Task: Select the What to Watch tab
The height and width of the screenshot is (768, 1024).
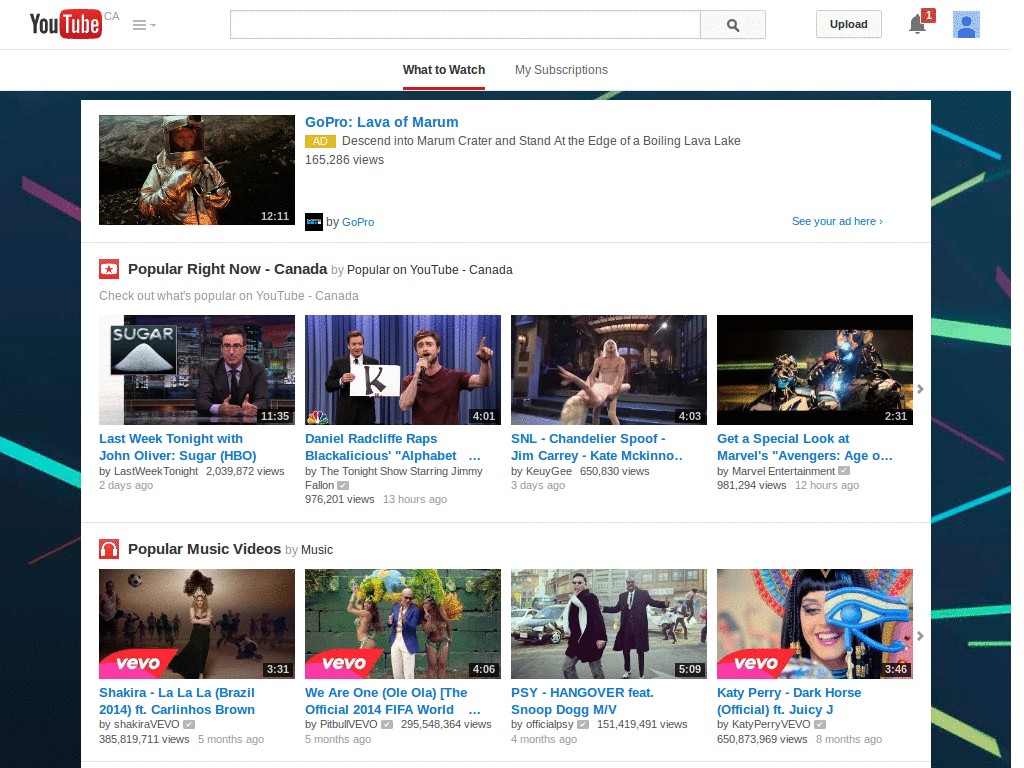Action: [x=444, y=70]
